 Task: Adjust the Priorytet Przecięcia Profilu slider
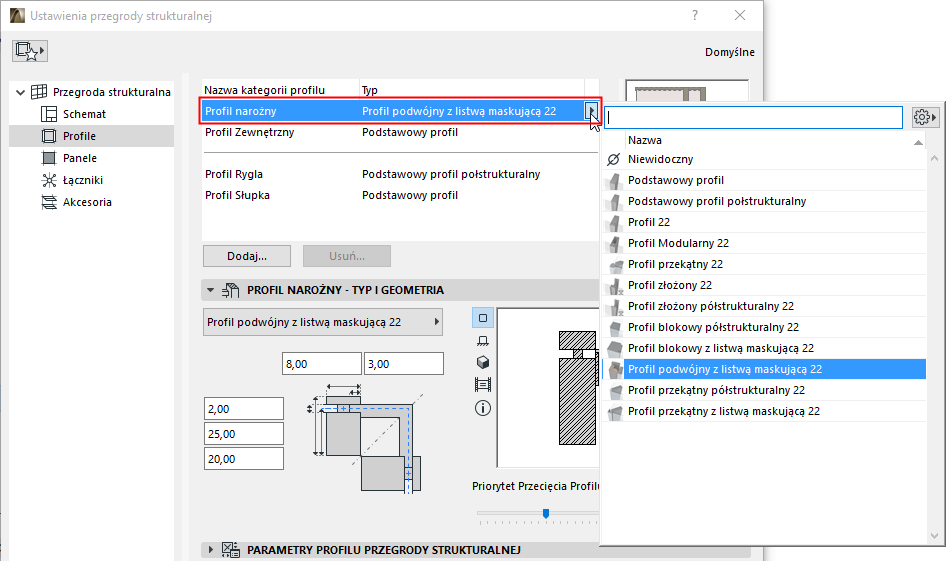545,514
